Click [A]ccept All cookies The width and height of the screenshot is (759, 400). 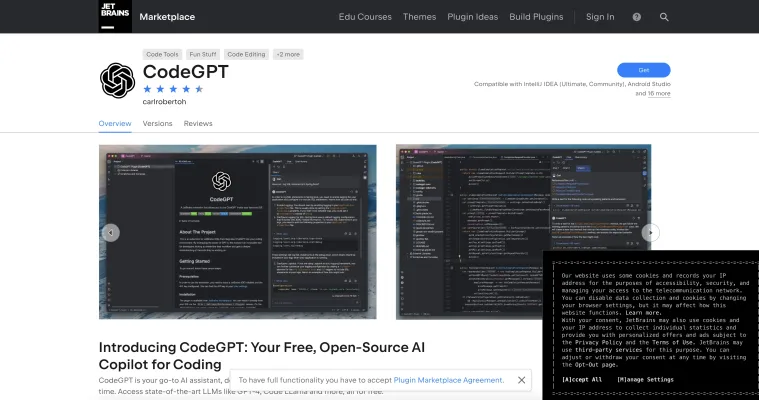click(x=582, y=380)
